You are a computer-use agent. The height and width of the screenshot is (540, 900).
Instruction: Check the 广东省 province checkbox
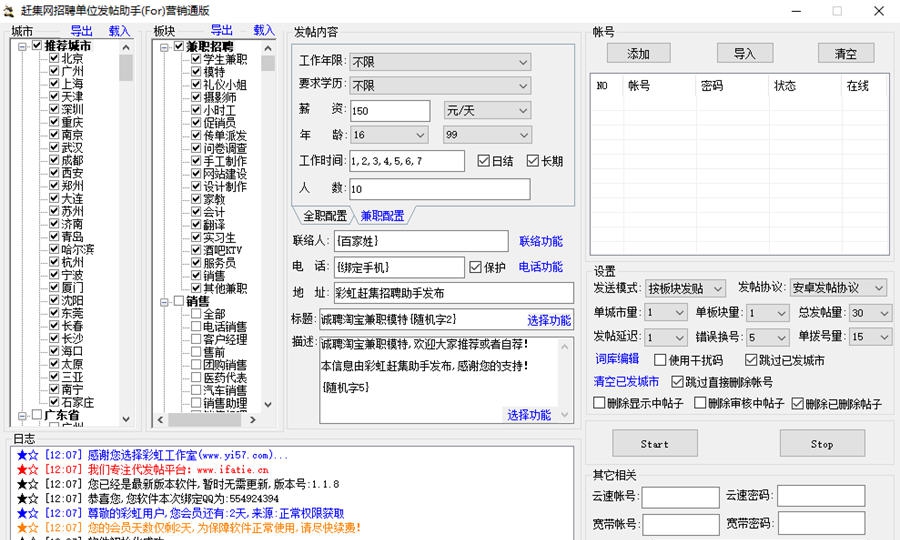(x=37, y=414)
